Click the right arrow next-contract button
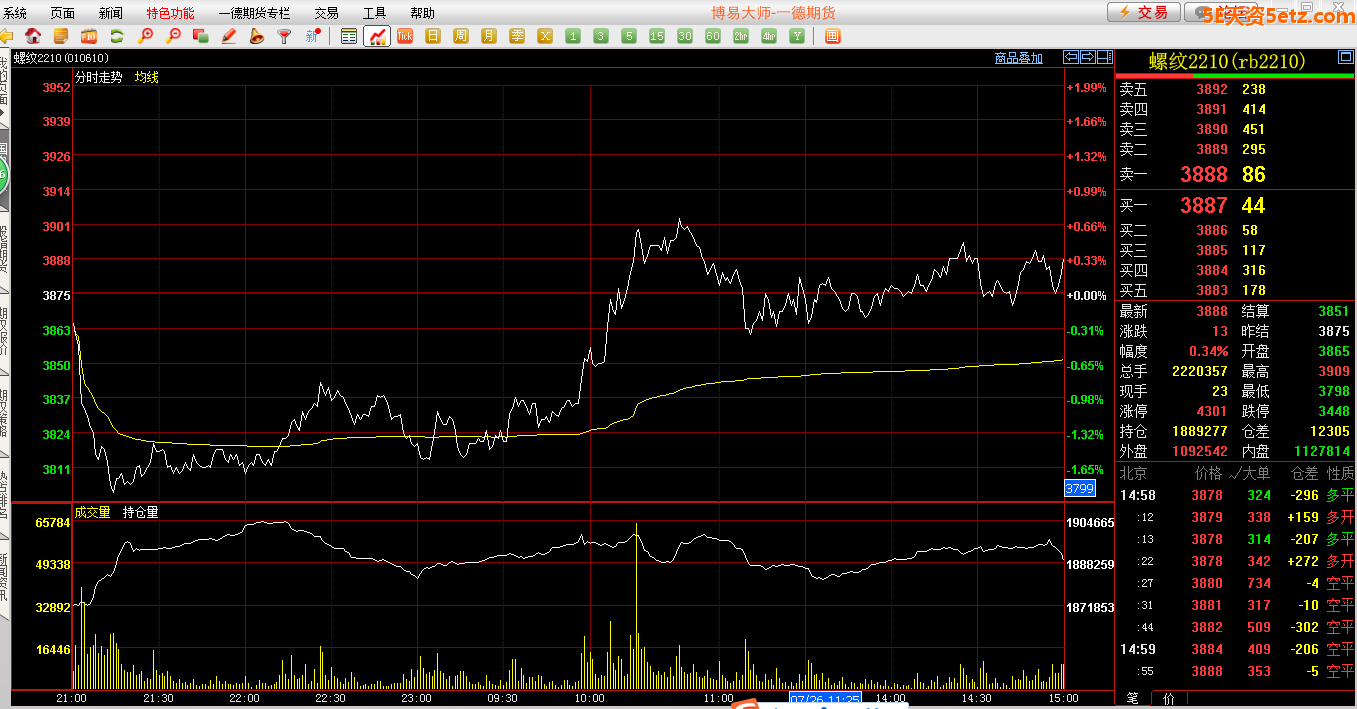 pos(1088,57)
